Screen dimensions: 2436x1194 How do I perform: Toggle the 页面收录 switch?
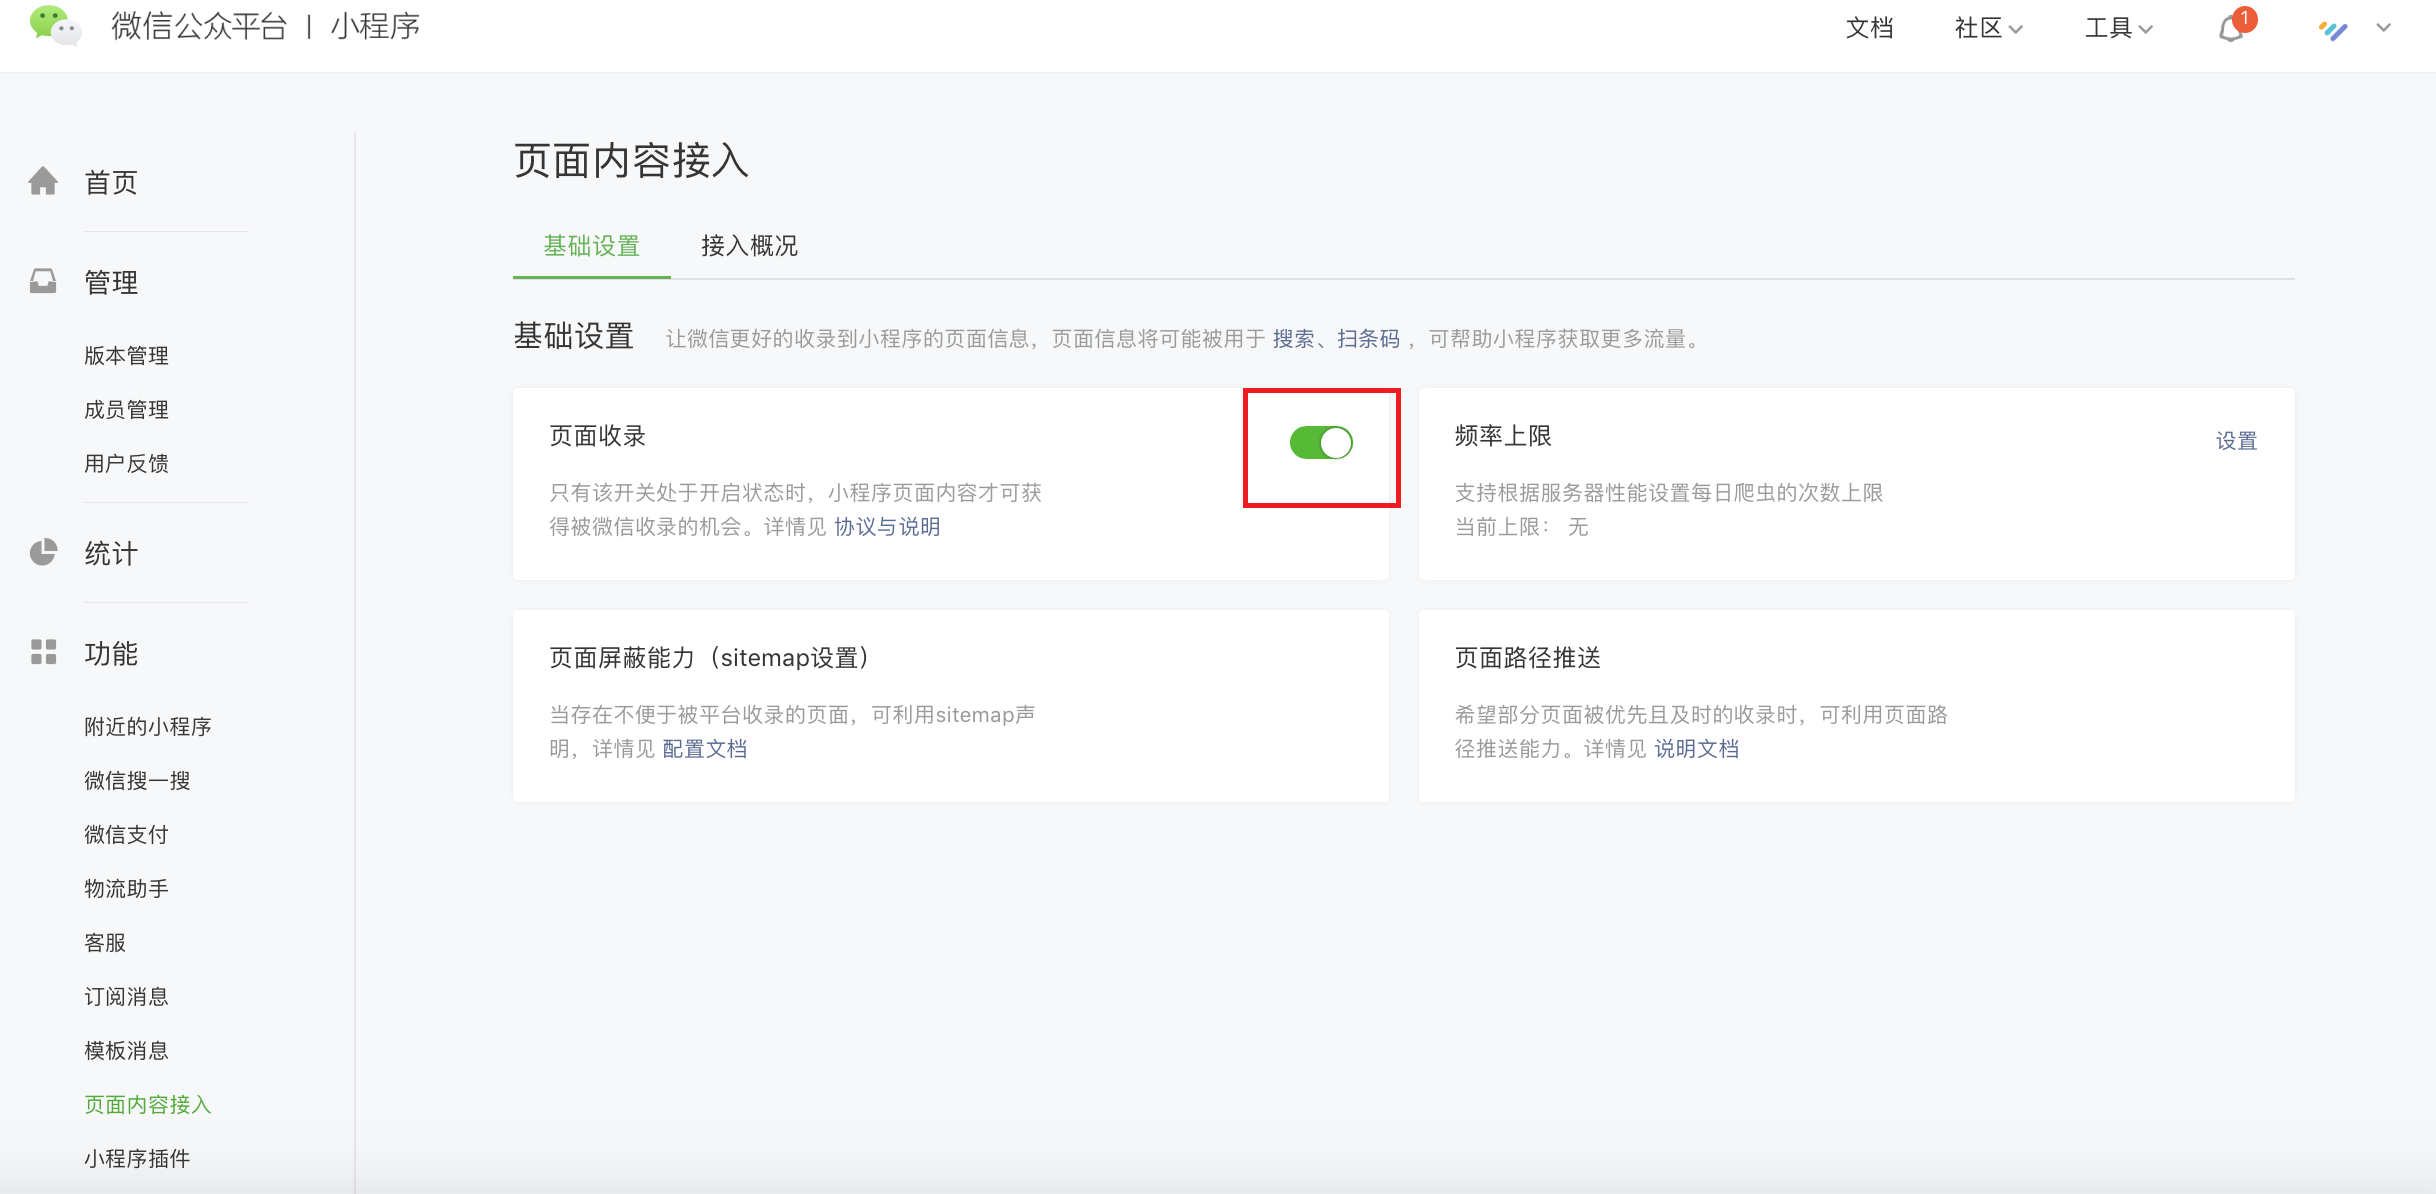1320,442
